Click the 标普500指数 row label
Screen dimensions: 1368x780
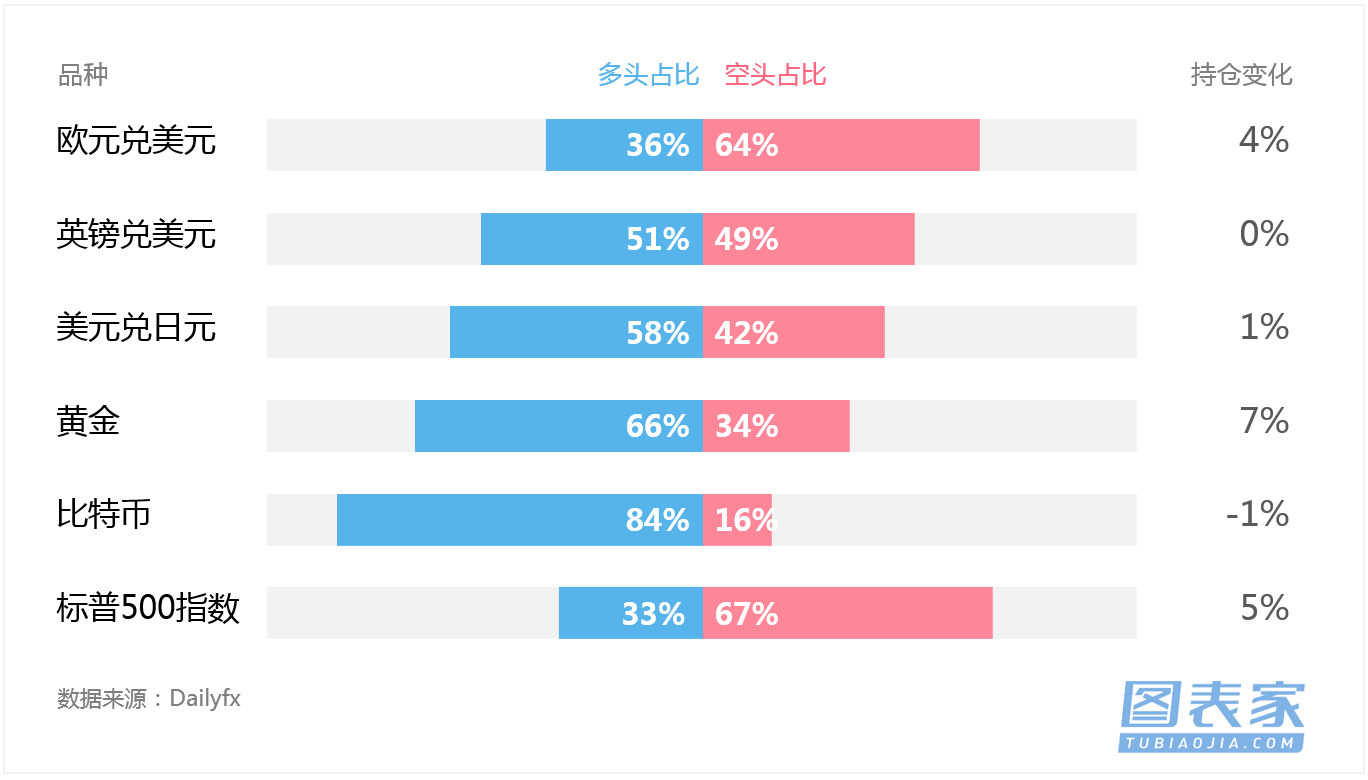pos(148,609)
